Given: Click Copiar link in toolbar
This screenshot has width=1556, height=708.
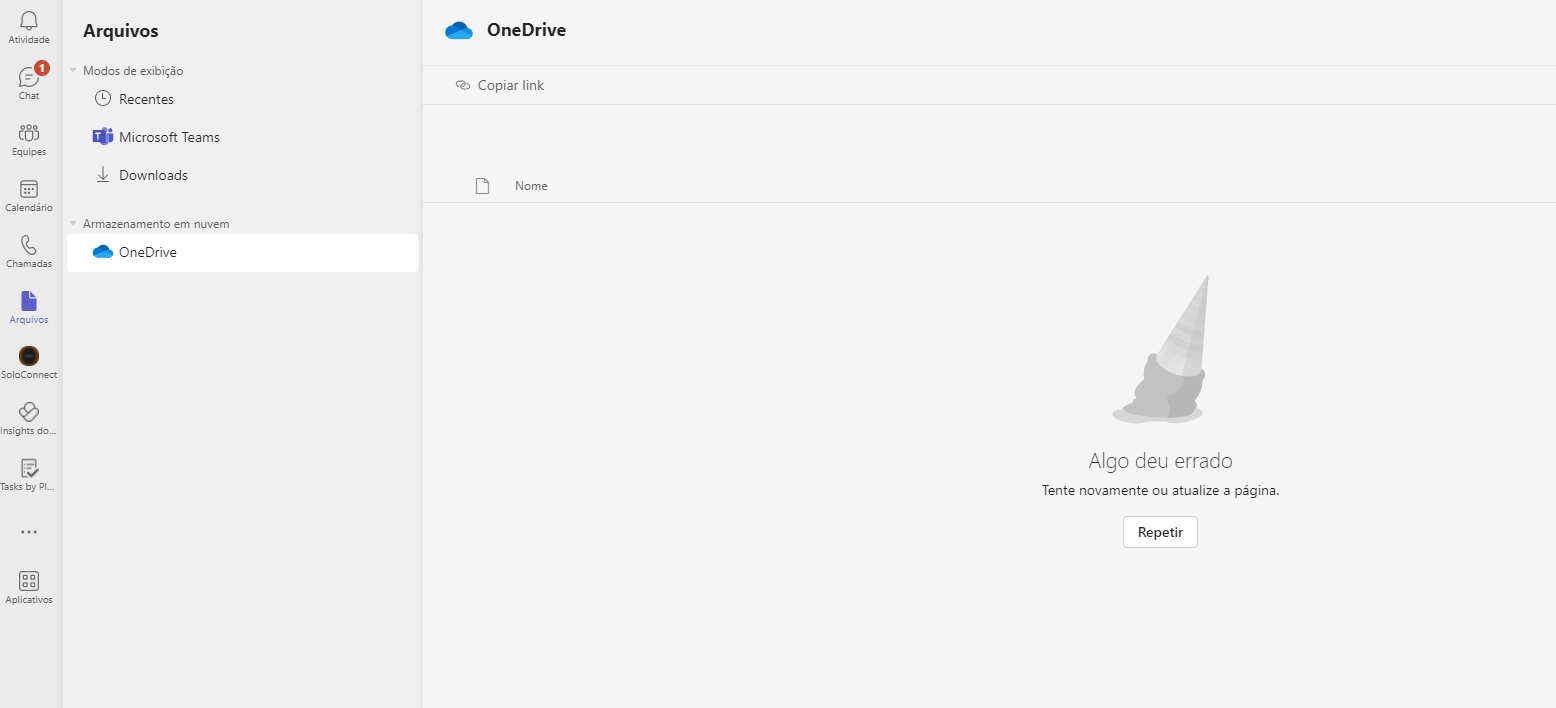Looking at the screenshot, I should pos(500,85).
